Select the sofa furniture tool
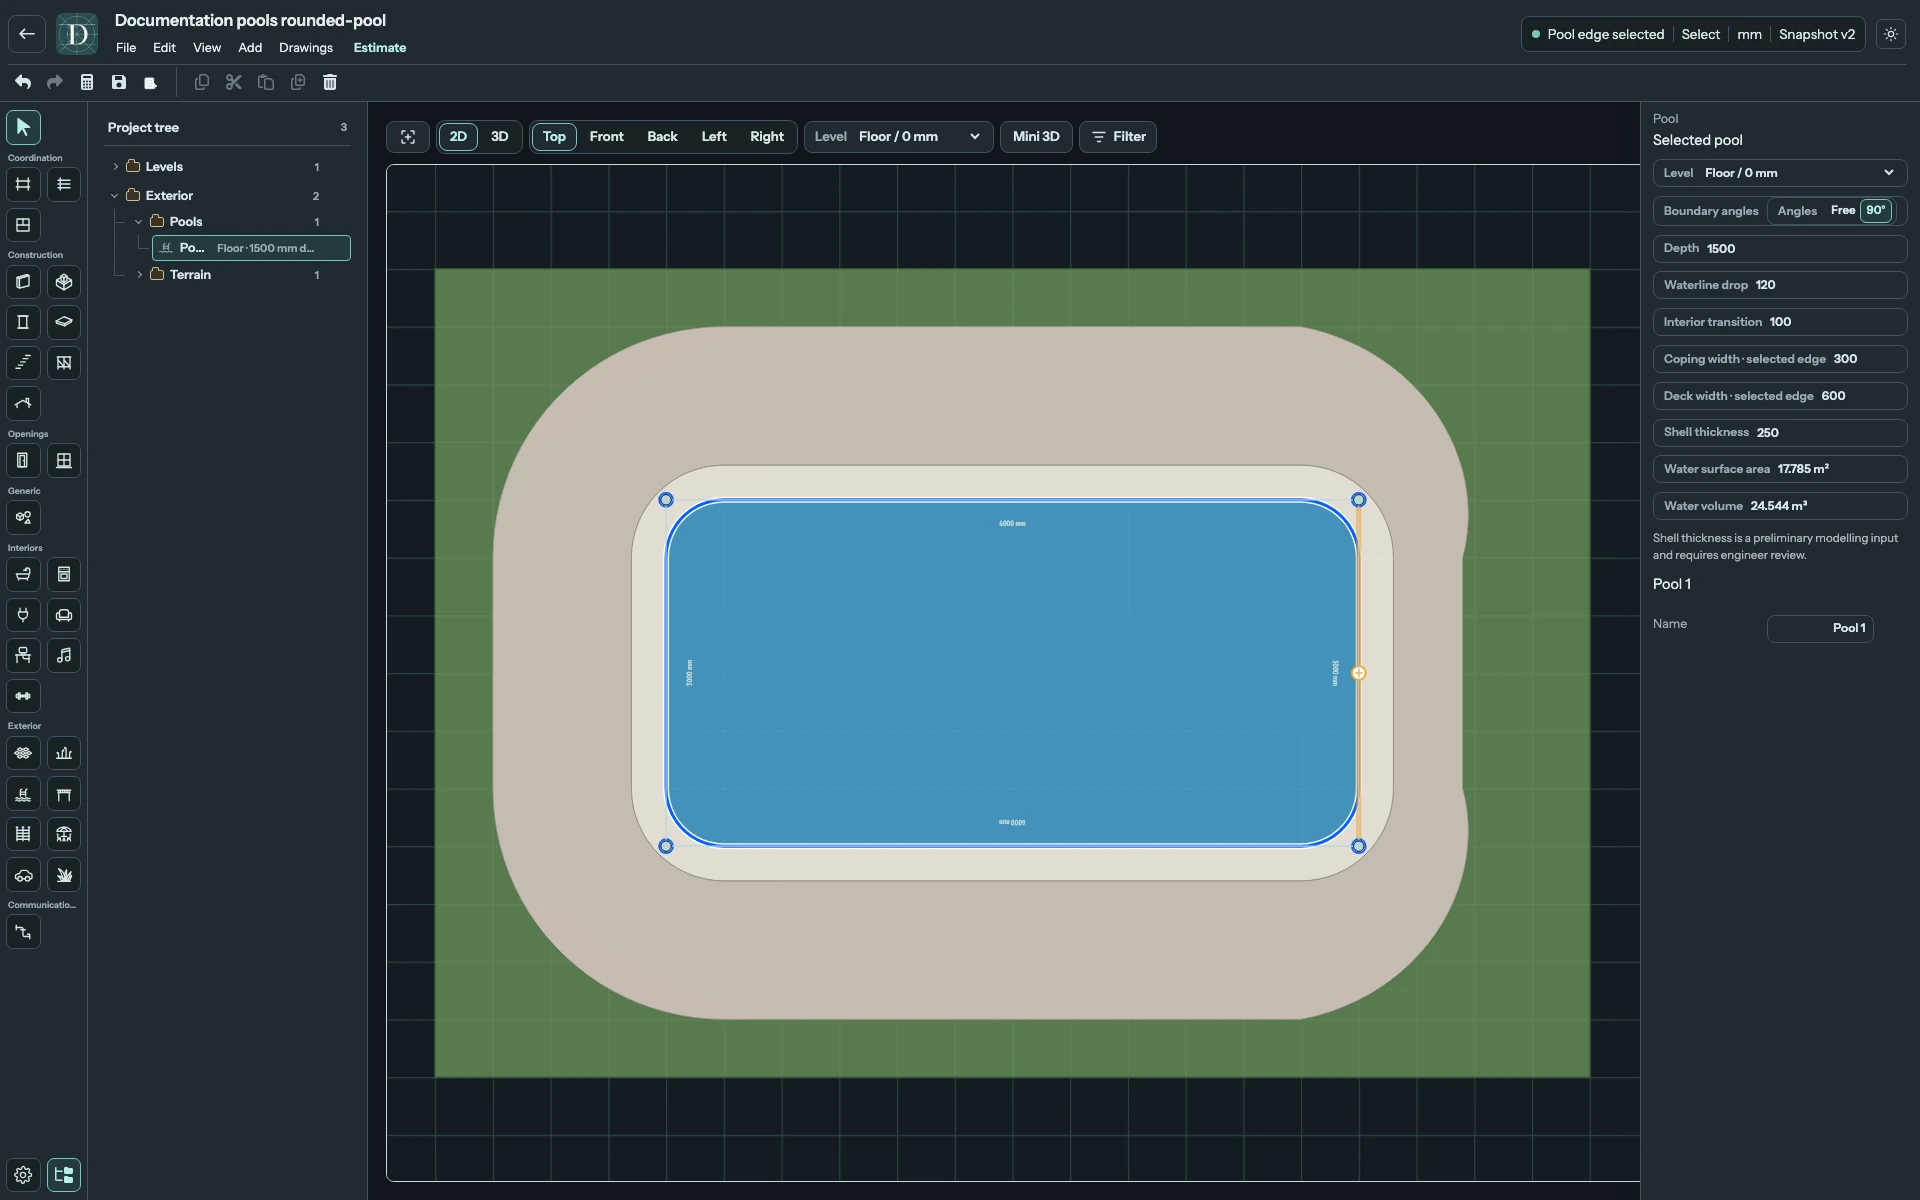This screenshot has width=1920, height=1200. click(64, 615)
